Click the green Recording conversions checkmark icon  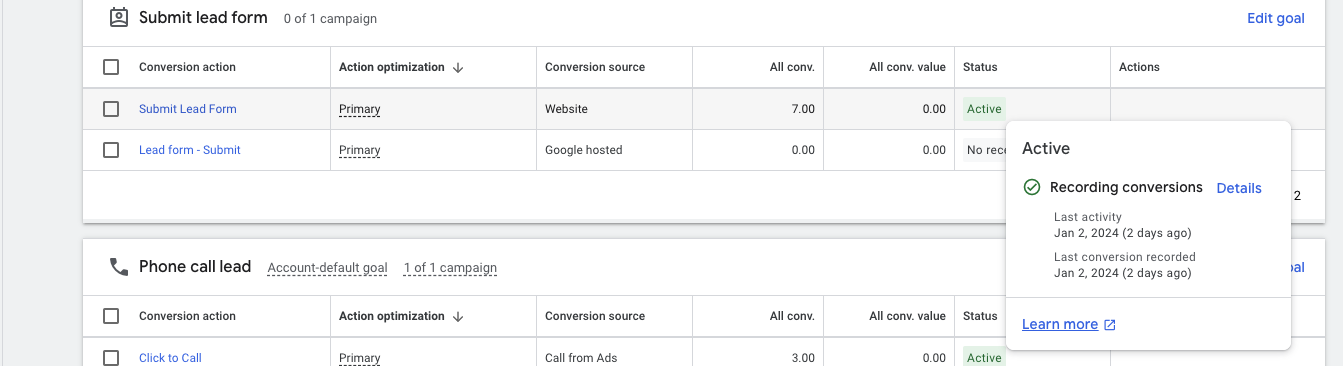[x=1032, y=187]
